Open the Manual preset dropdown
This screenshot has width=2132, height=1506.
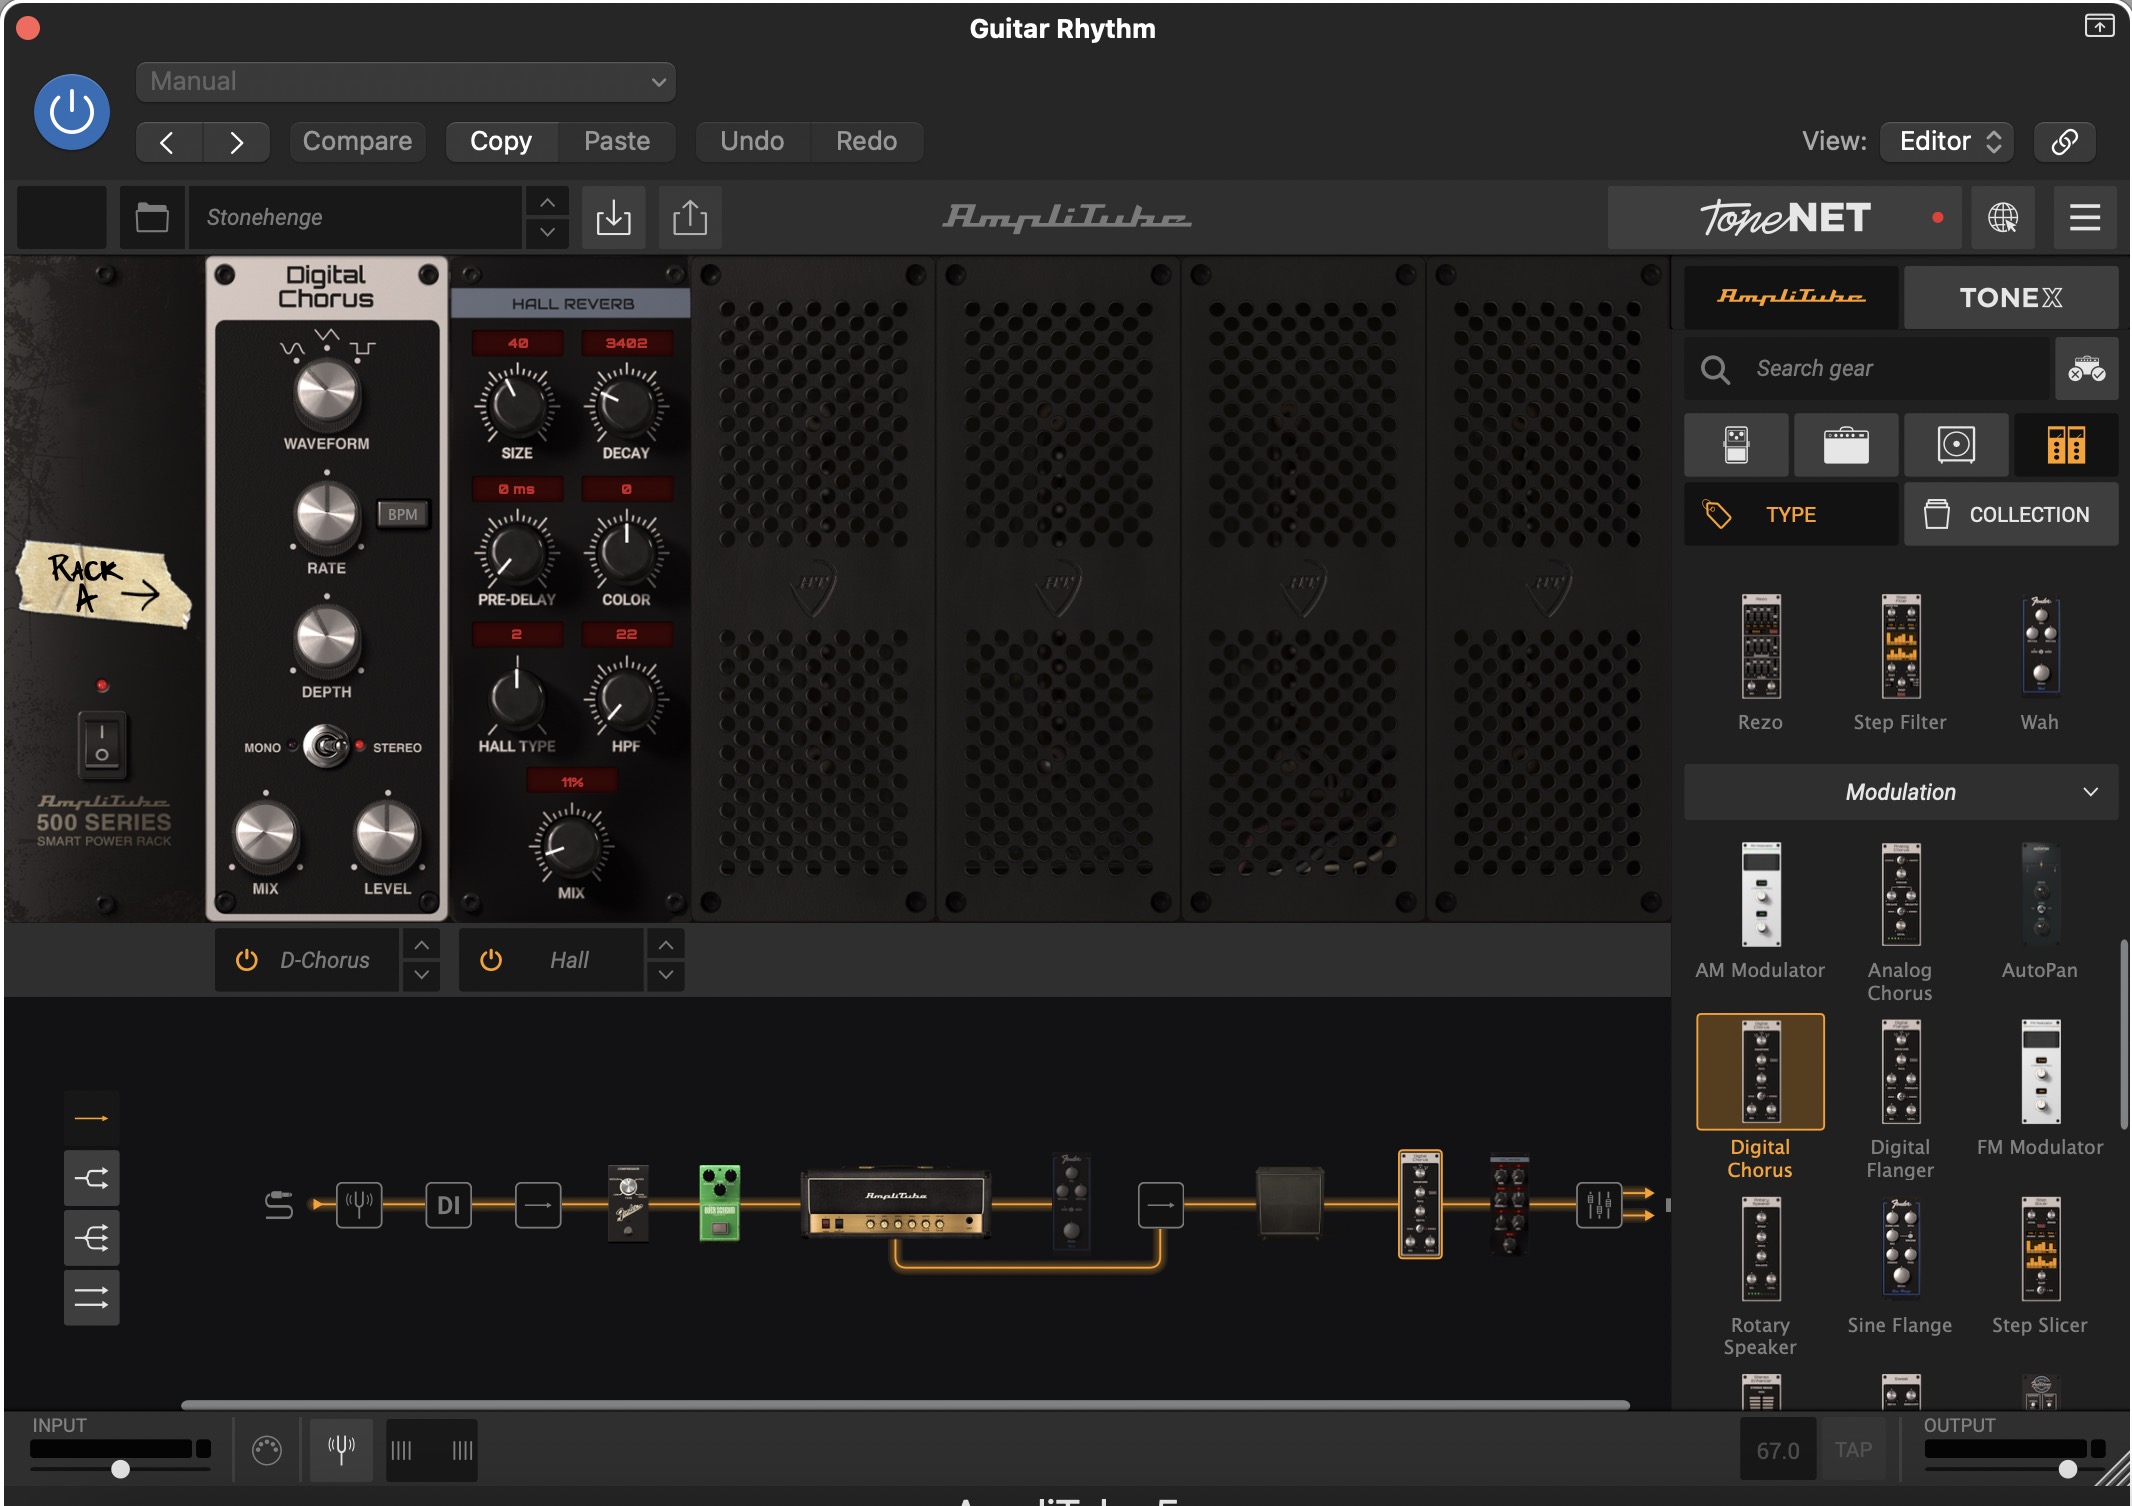(405, 82)
